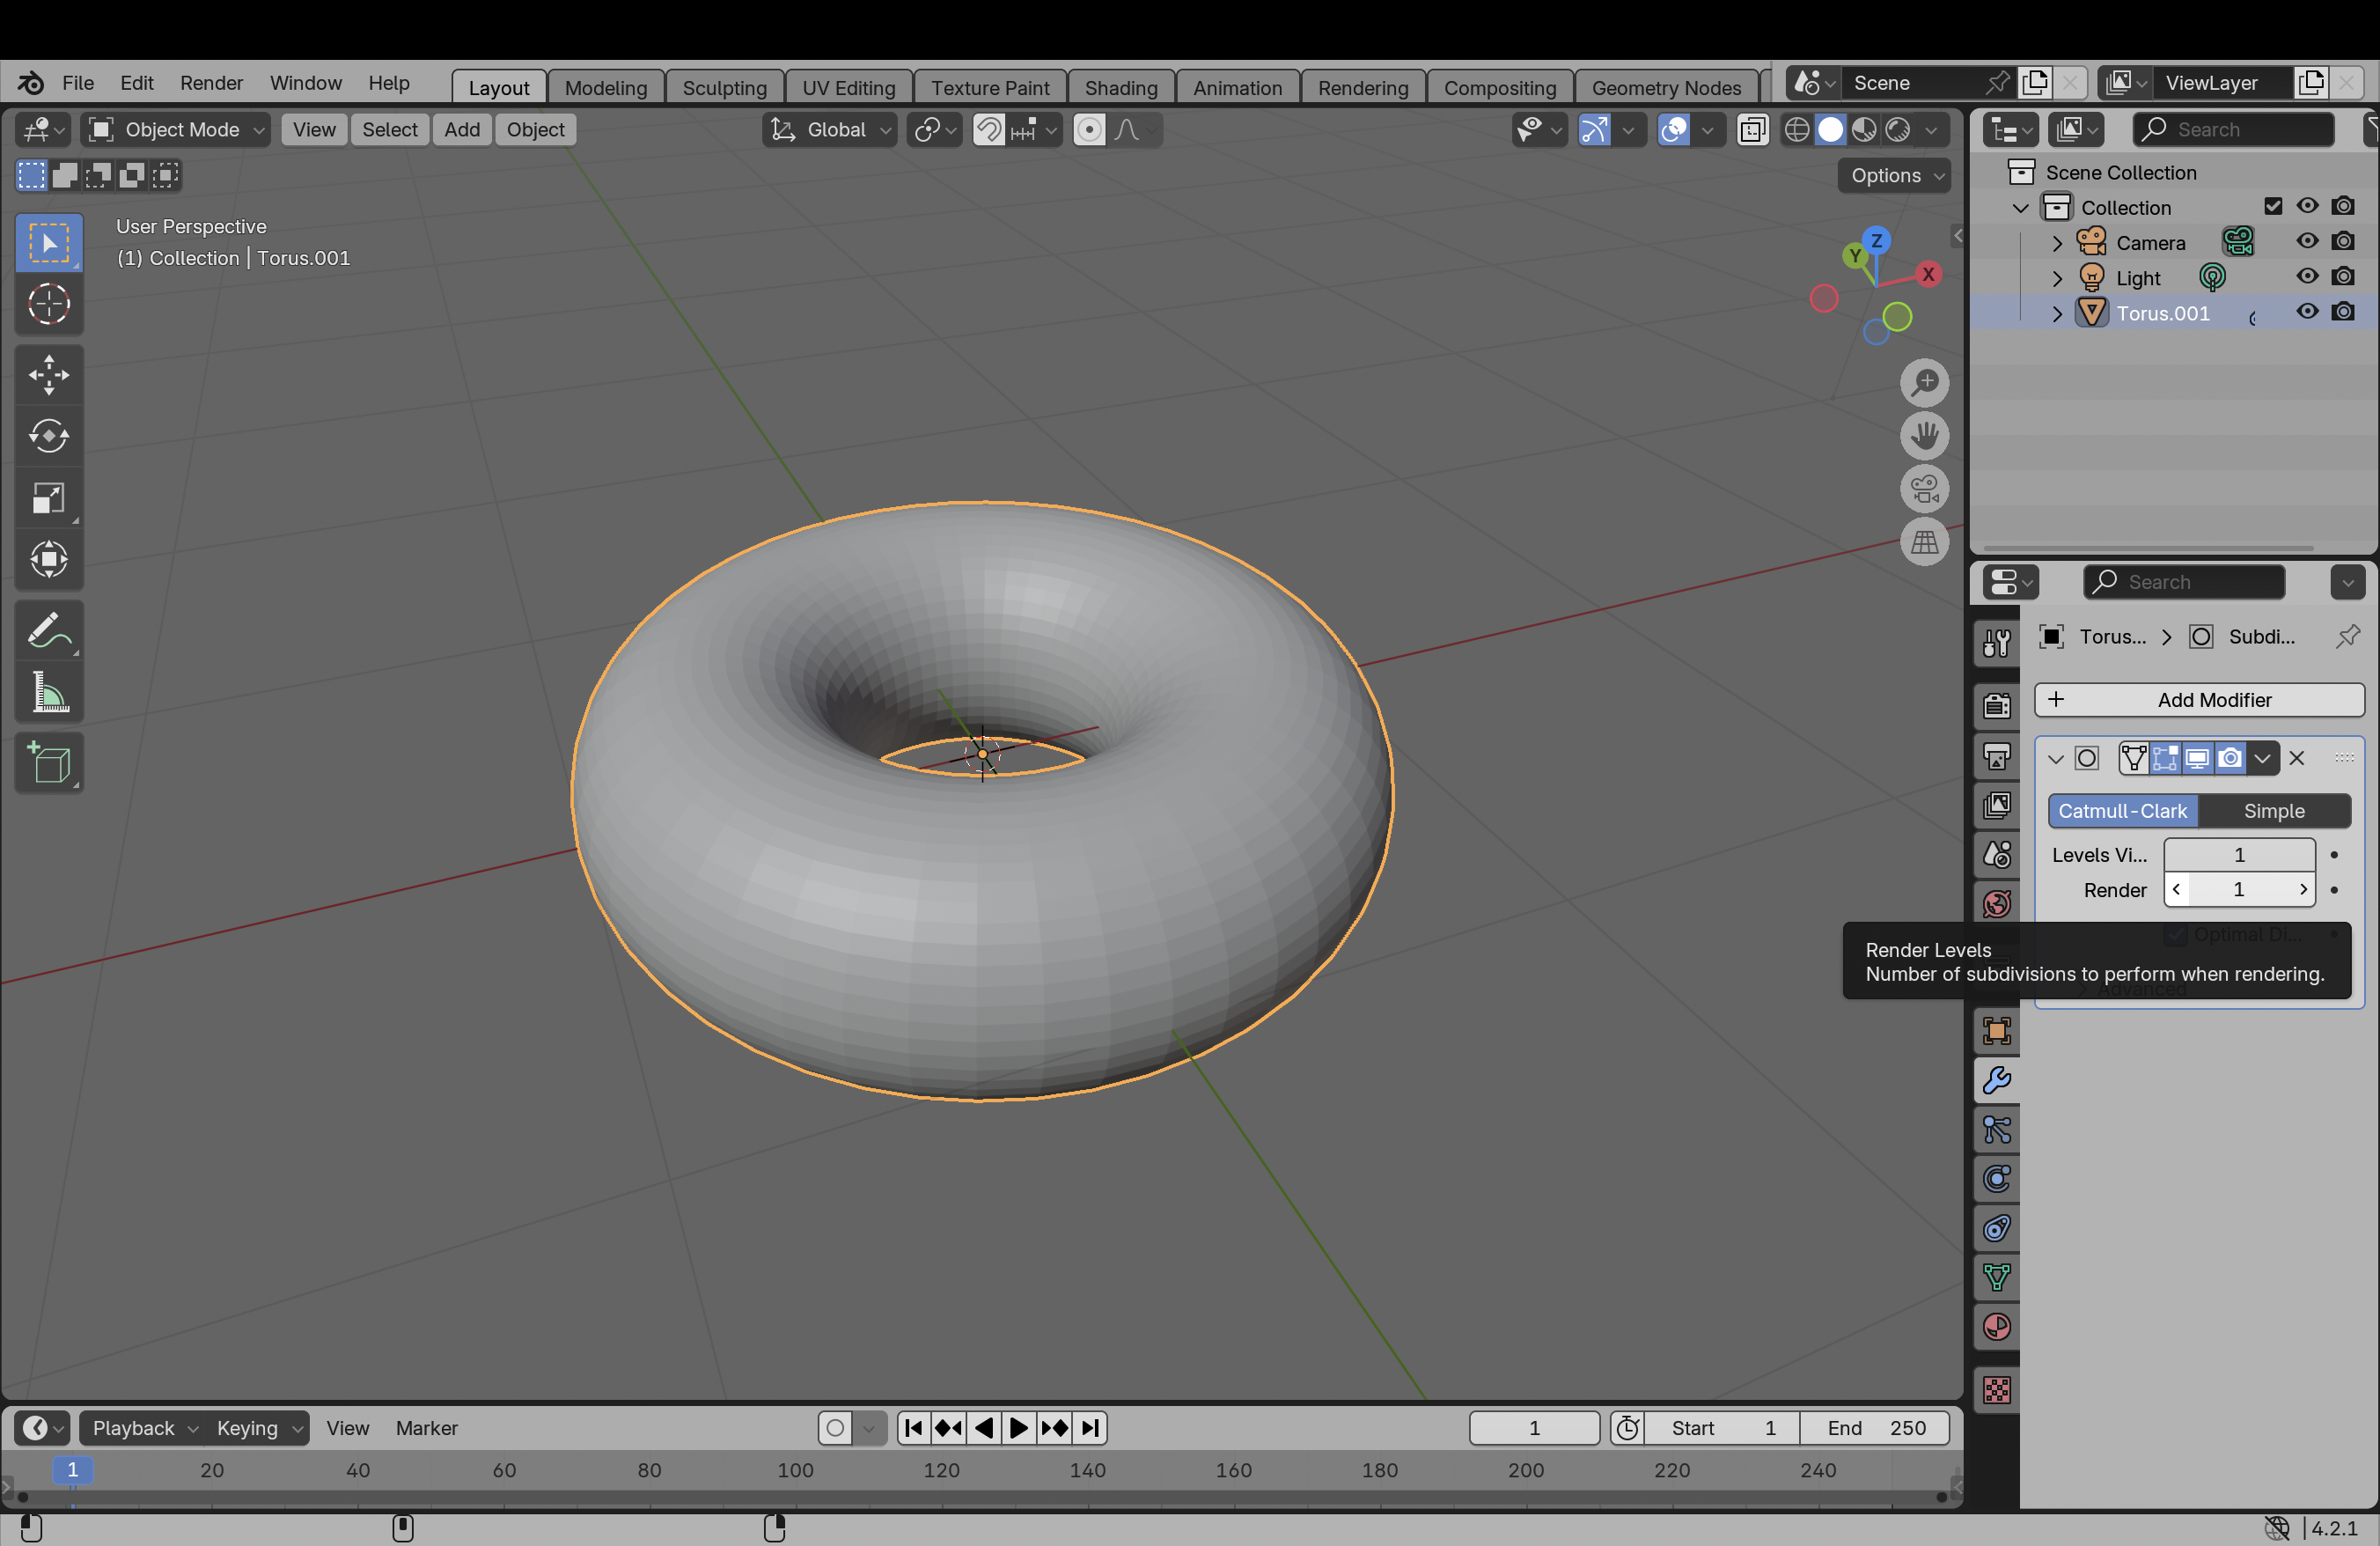The image size is (2380, 1546).
Task: Pick the Add Cube tool
Action: [48, 764]
